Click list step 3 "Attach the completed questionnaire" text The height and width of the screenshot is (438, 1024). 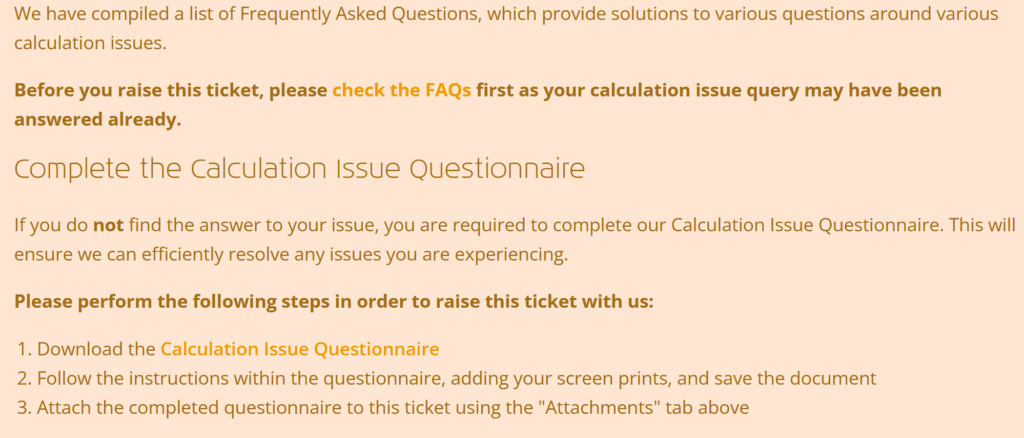pos(163,408)
